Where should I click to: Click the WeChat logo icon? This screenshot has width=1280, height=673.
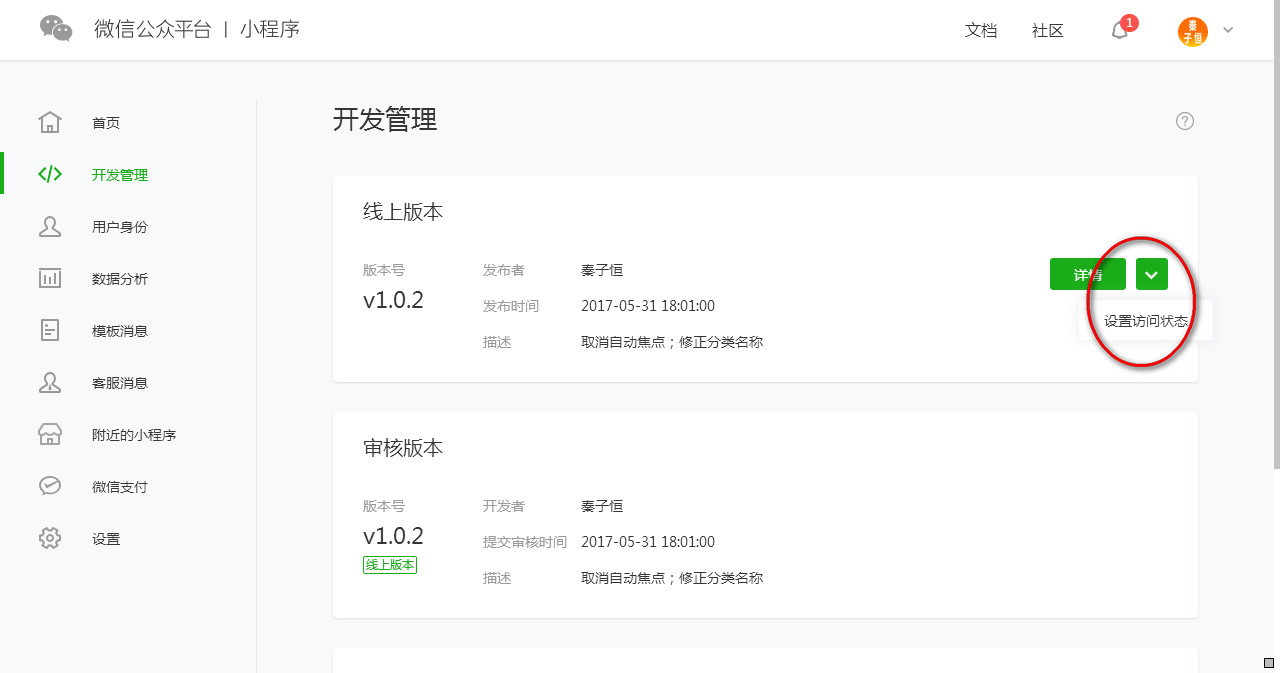click(56, 29)
